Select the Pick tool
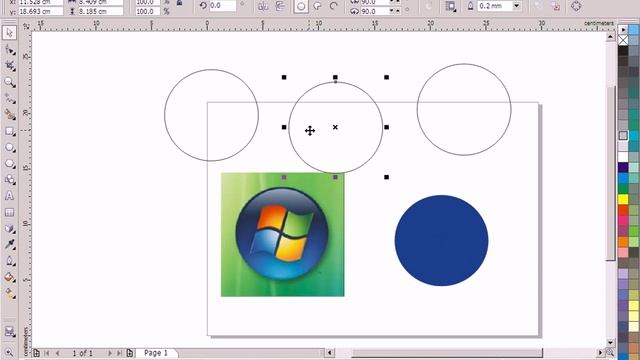 [9, 33]
